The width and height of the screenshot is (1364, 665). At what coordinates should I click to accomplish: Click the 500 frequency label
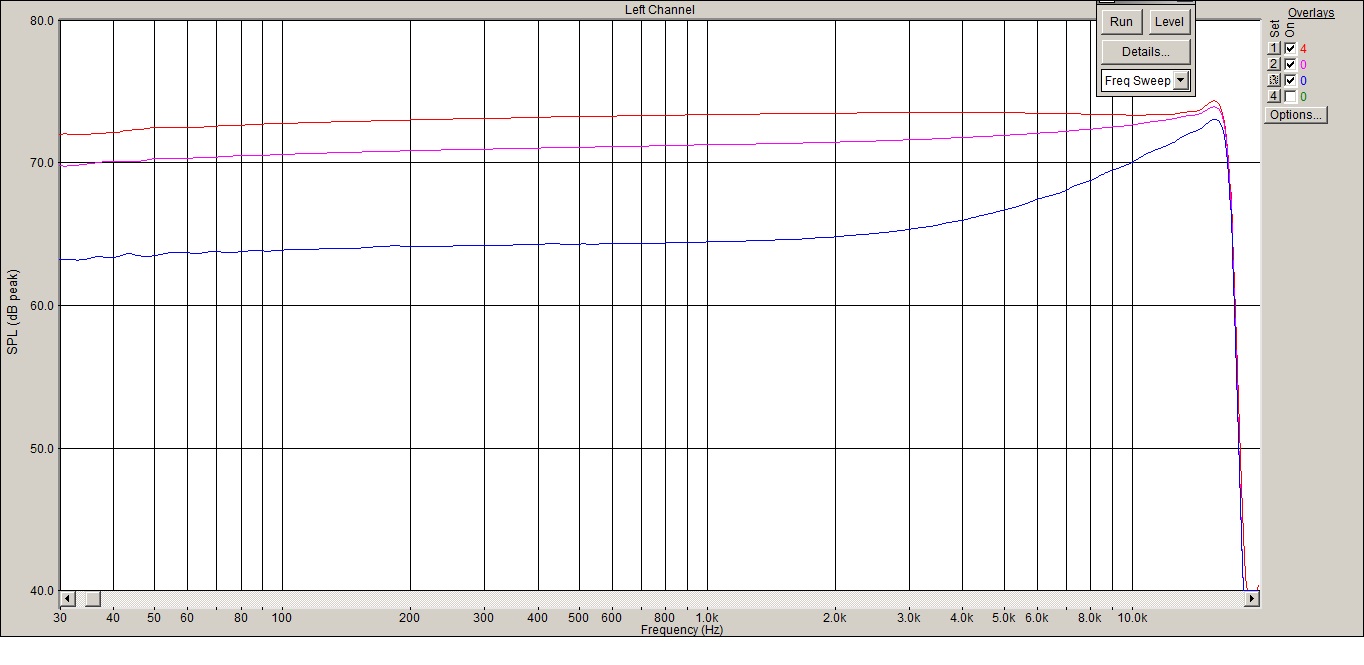(579, 618)
